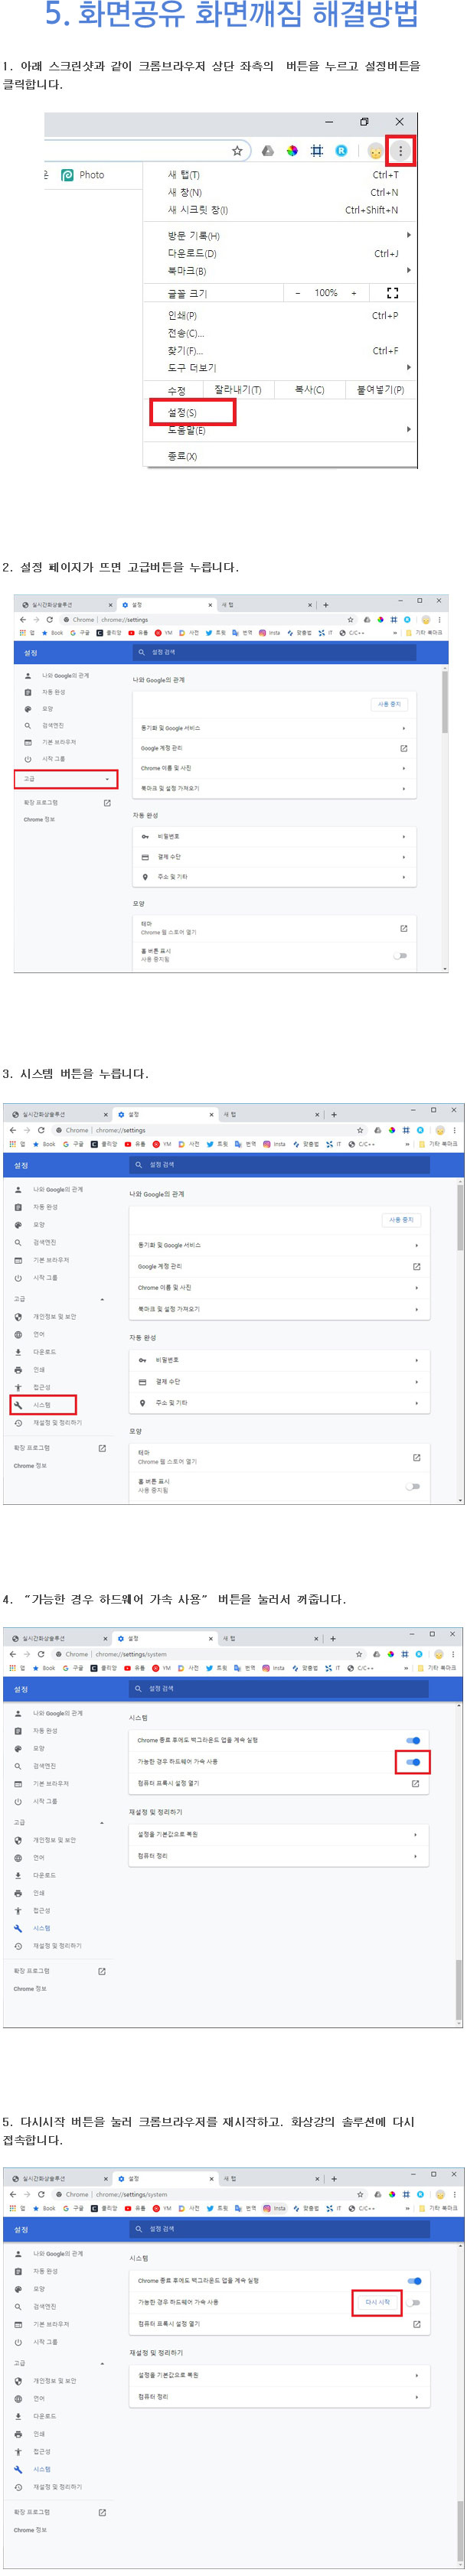Collapse 고급 section arrow in step 3 sidebar
The image size is (467, 2576).
(103, 1299)
